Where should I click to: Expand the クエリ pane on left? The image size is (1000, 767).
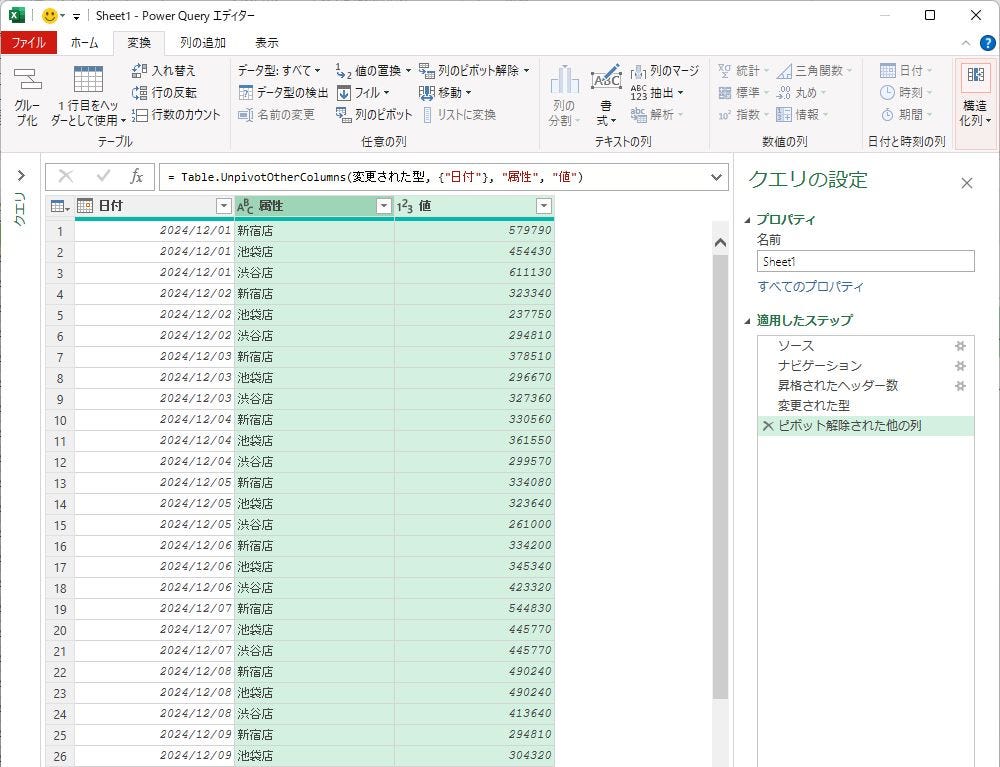20,176
